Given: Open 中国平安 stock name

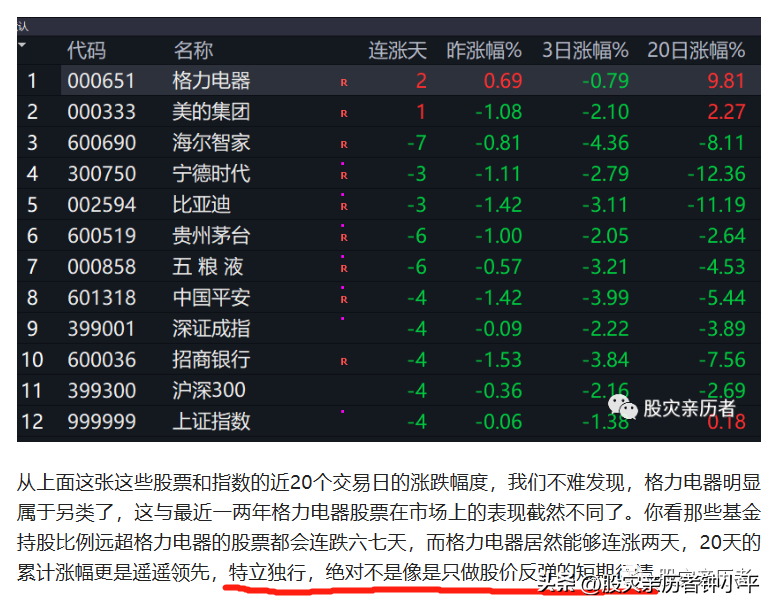Looking at the screenshot, I should click(x=211, y=298).
